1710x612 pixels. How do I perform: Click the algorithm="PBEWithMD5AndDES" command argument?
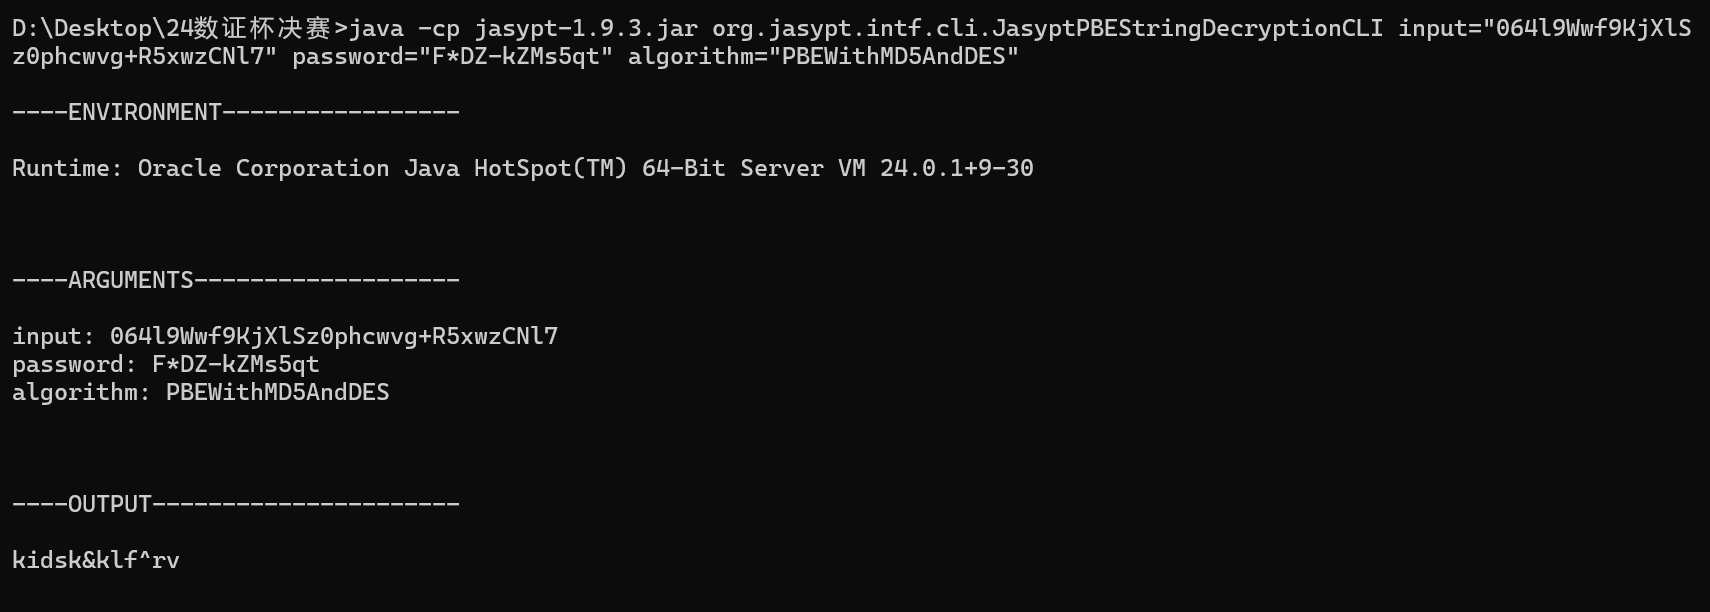[x=823, y=56]
